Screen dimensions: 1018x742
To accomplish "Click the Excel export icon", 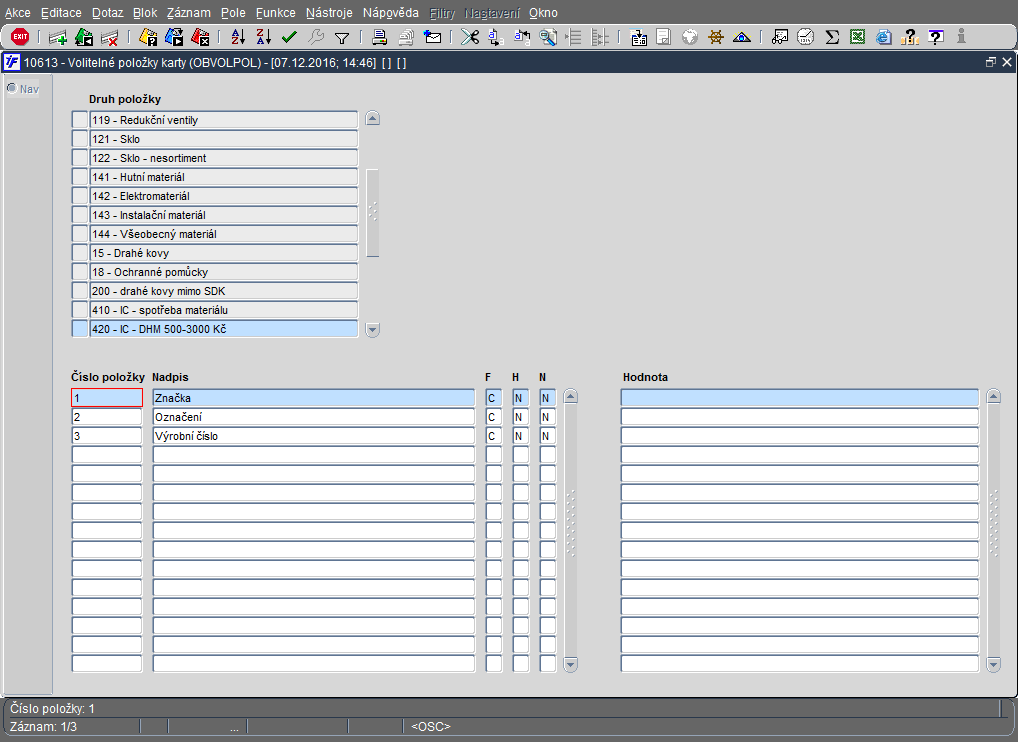I will point(857,37).
